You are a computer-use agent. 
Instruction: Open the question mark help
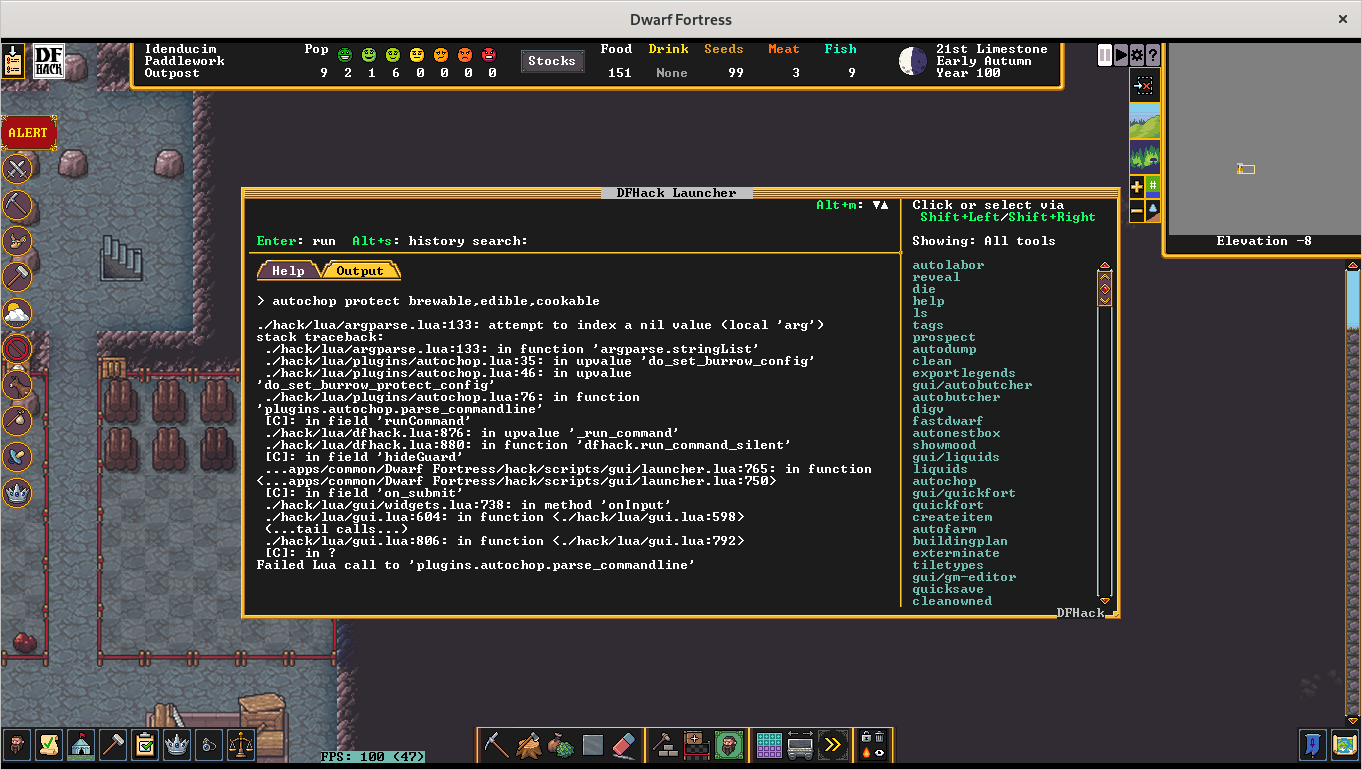[x=1153, y=55]
